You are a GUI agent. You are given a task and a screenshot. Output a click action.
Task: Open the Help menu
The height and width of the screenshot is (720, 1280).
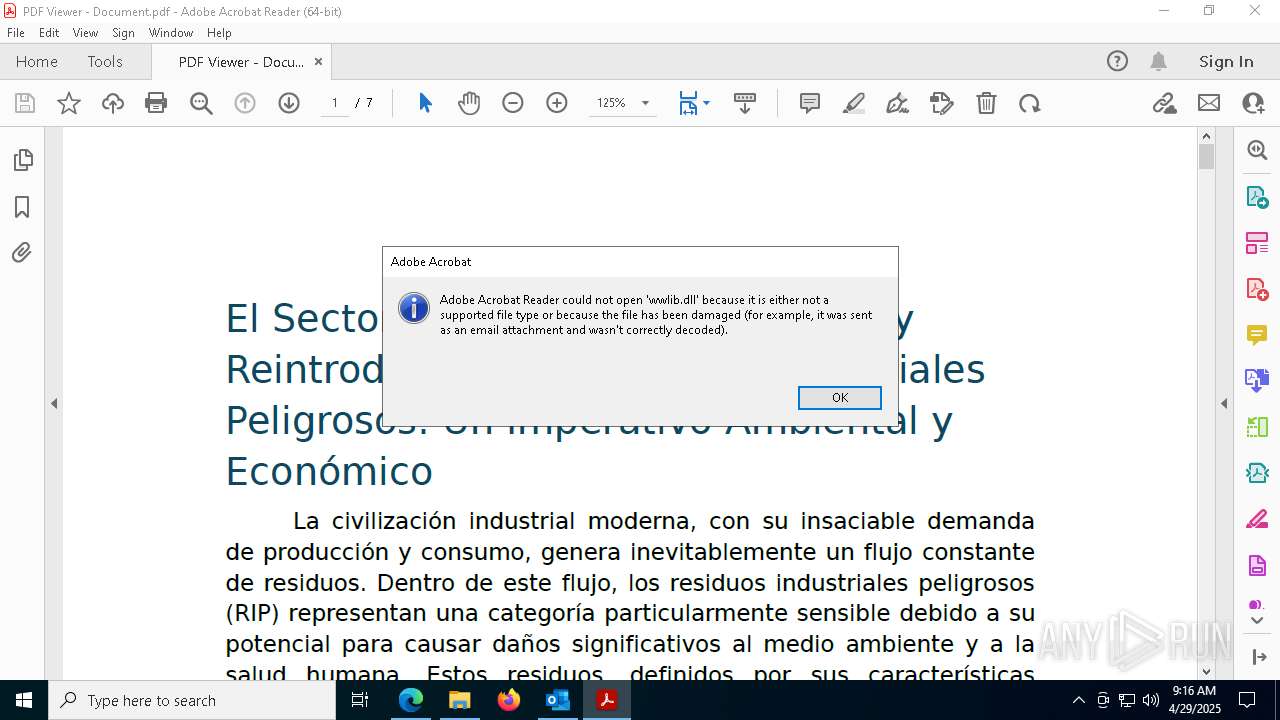tap(219, 33)
